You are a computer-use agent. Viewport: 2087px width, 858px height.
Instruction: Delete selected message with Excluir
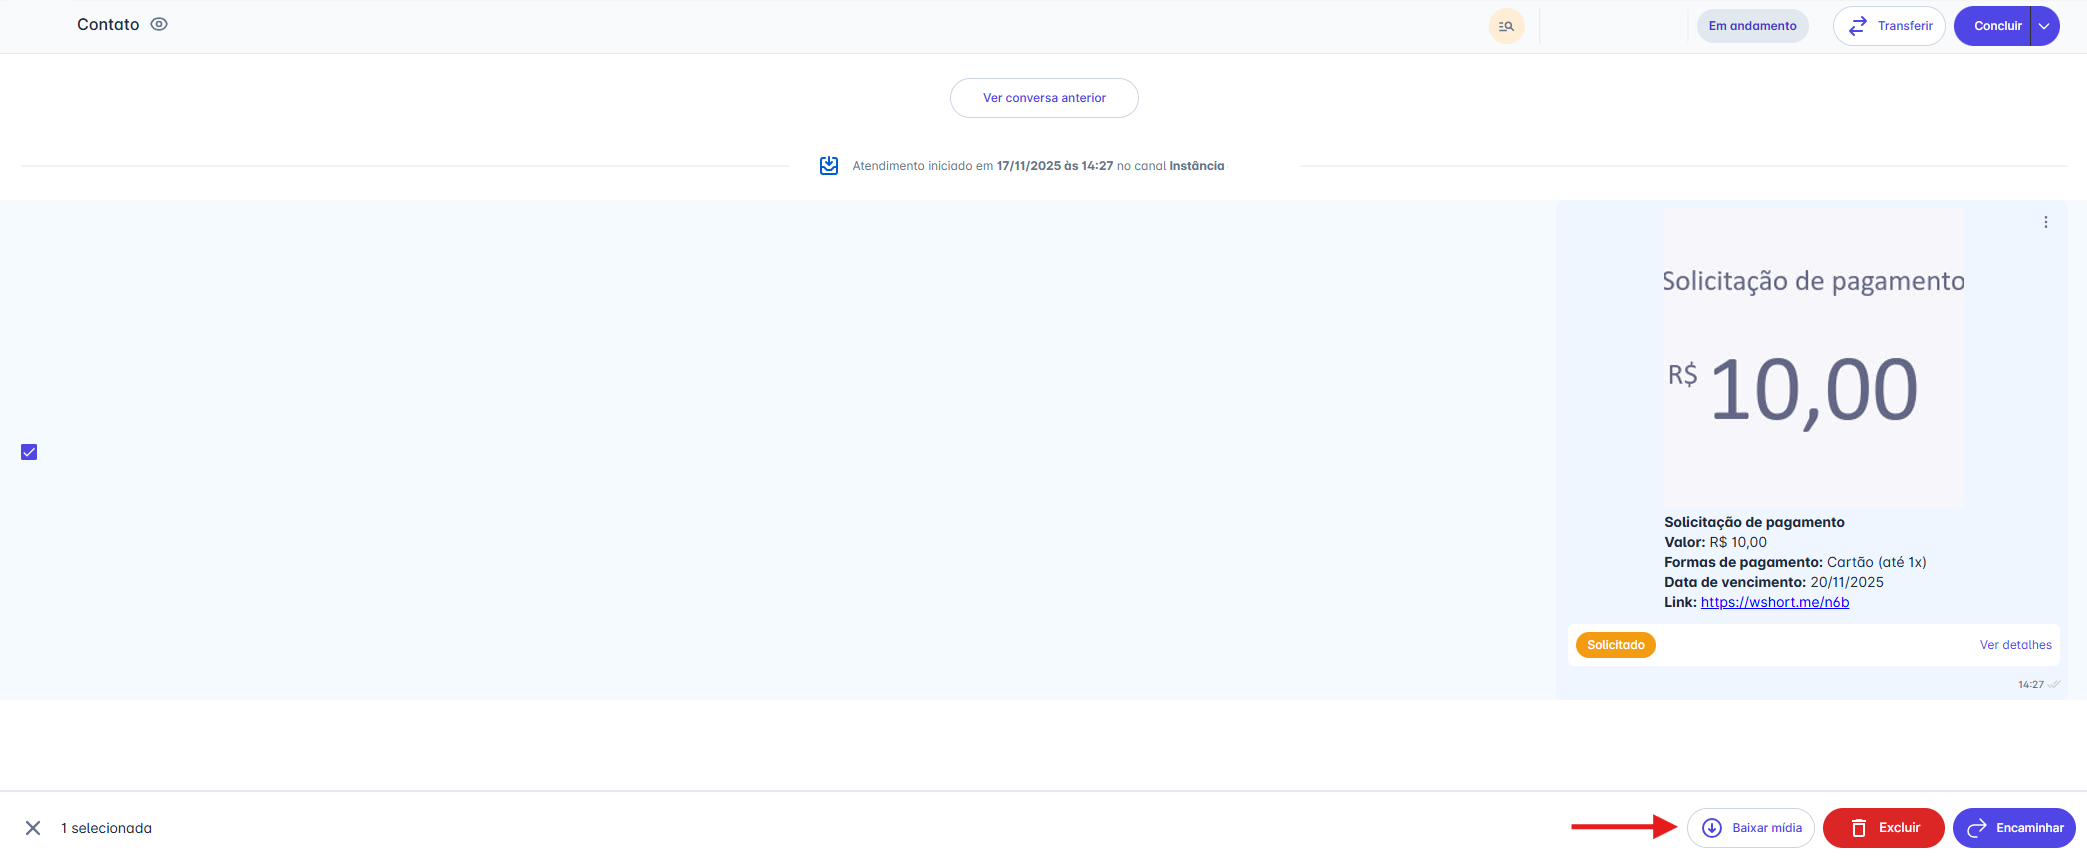[1883, 828]
